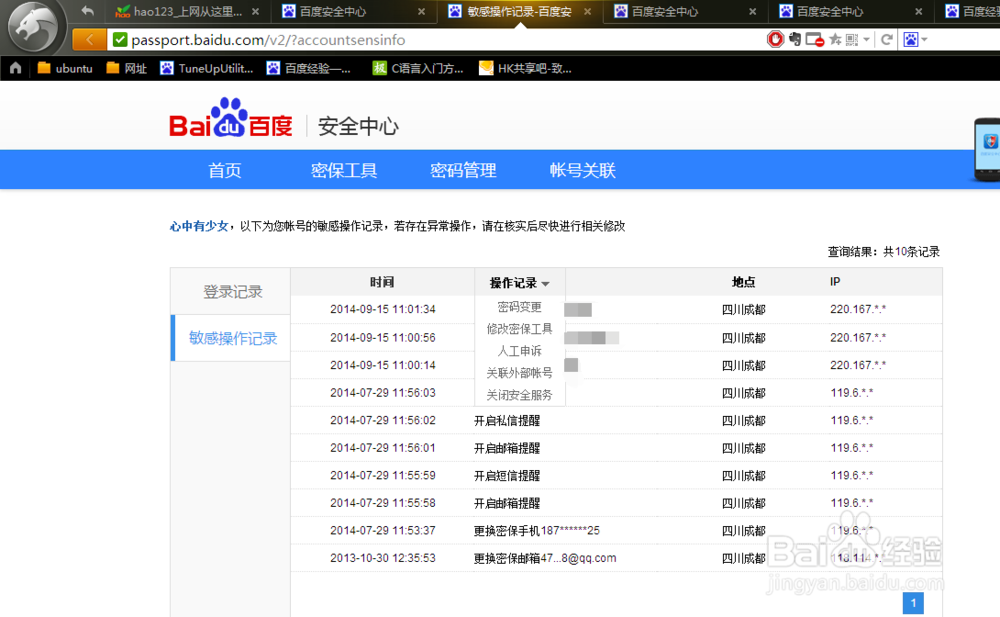Image resolution: width=1000 pixels, height=617 pixels.
Task: Select the 开启短信提醒 record
Action: point(507,475)
